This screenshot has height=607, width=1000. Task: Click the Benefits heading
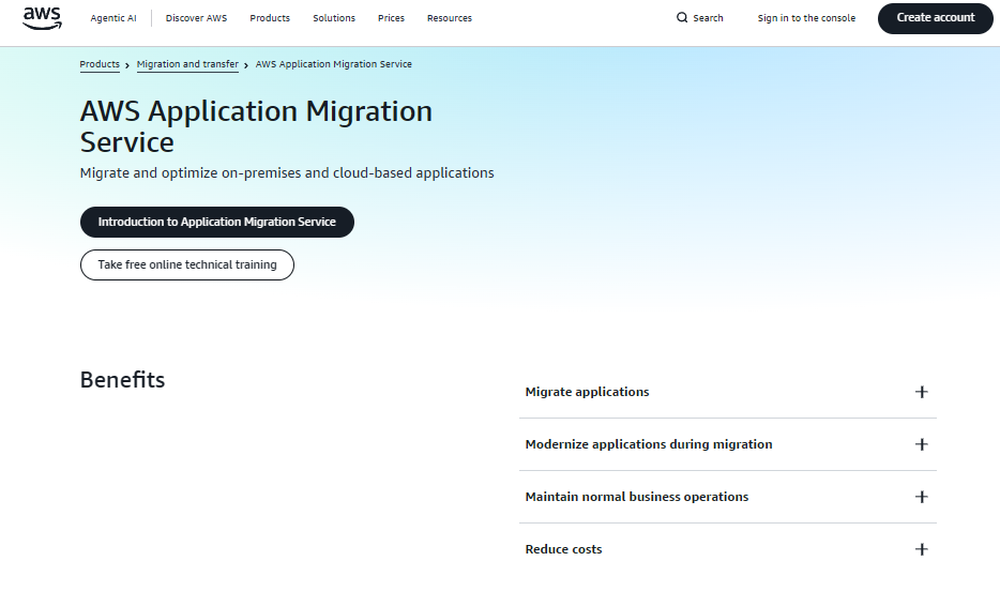pos(122,380)
